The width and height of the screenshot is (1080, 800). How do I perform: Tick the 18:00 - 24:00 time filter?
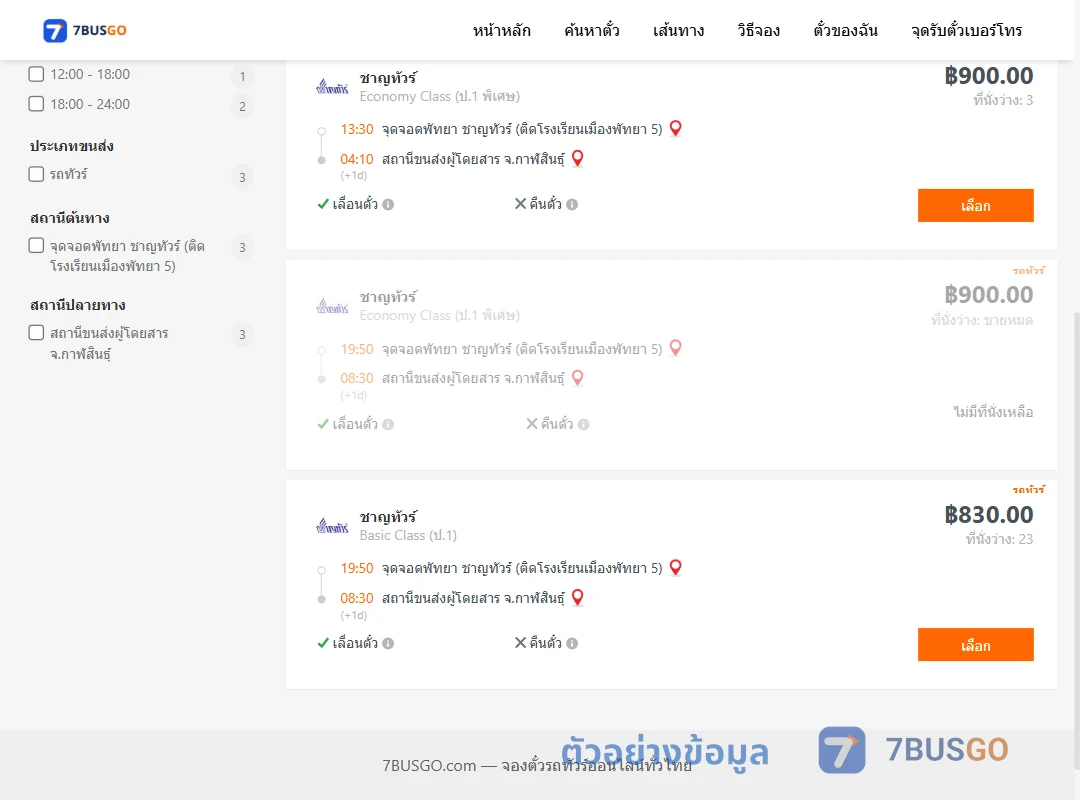click(37, 103)
